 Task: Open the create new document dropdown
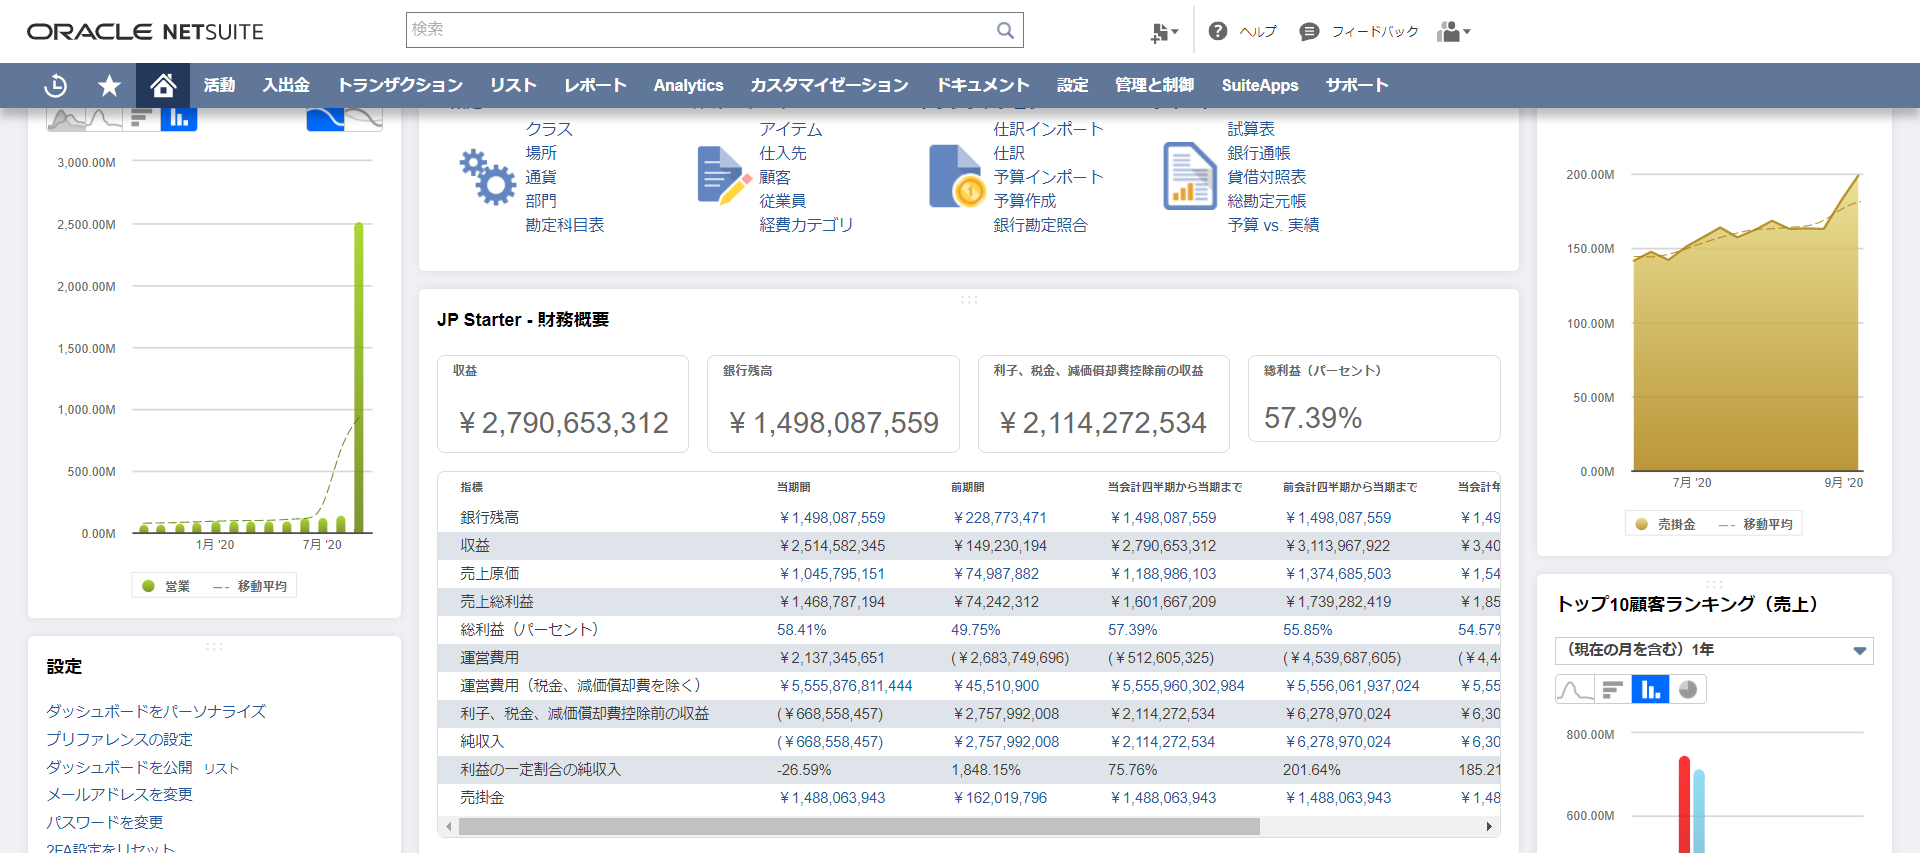click(x=1162, y=32)
